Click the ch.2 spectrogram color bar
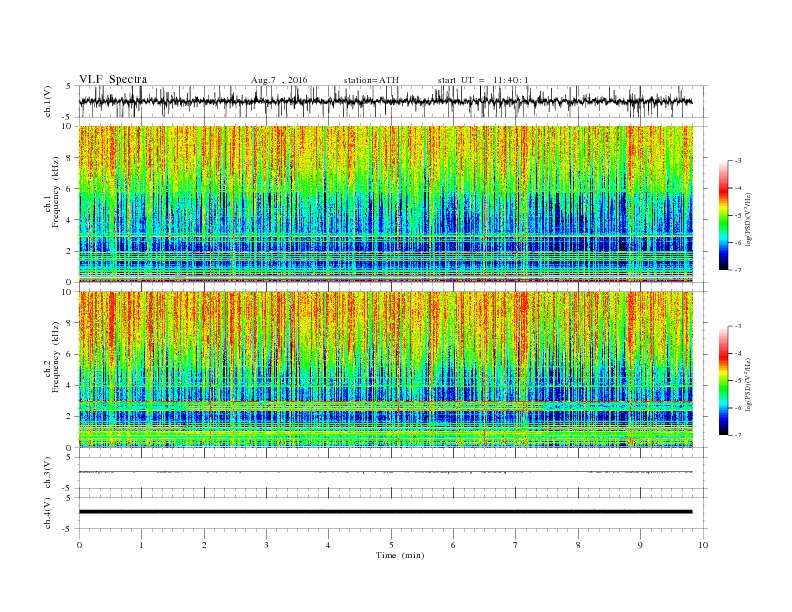792x612 pixels. [x=723, y=380]
